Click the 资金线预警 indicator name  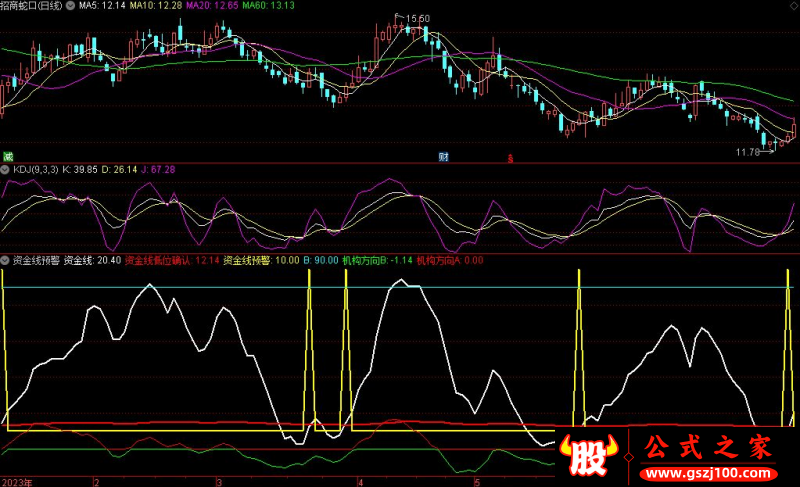coord(36,260)
